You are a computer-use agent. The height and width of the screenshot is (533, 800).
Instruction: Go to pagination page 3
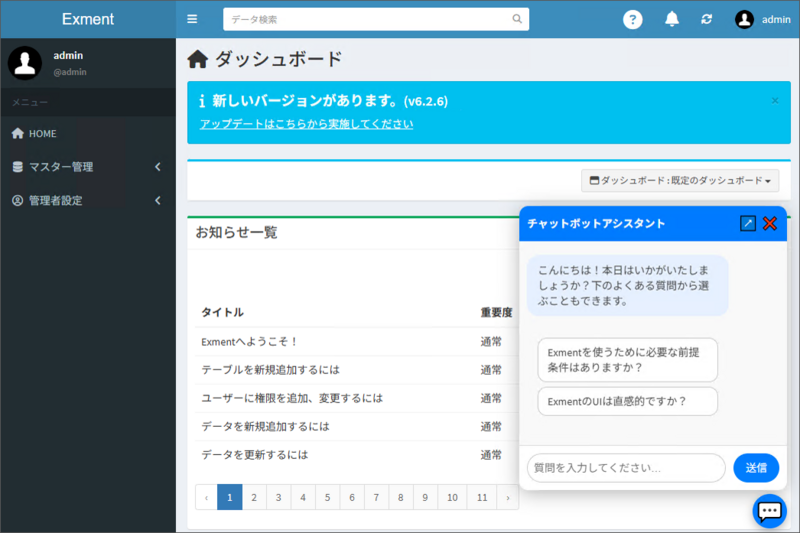279,497
